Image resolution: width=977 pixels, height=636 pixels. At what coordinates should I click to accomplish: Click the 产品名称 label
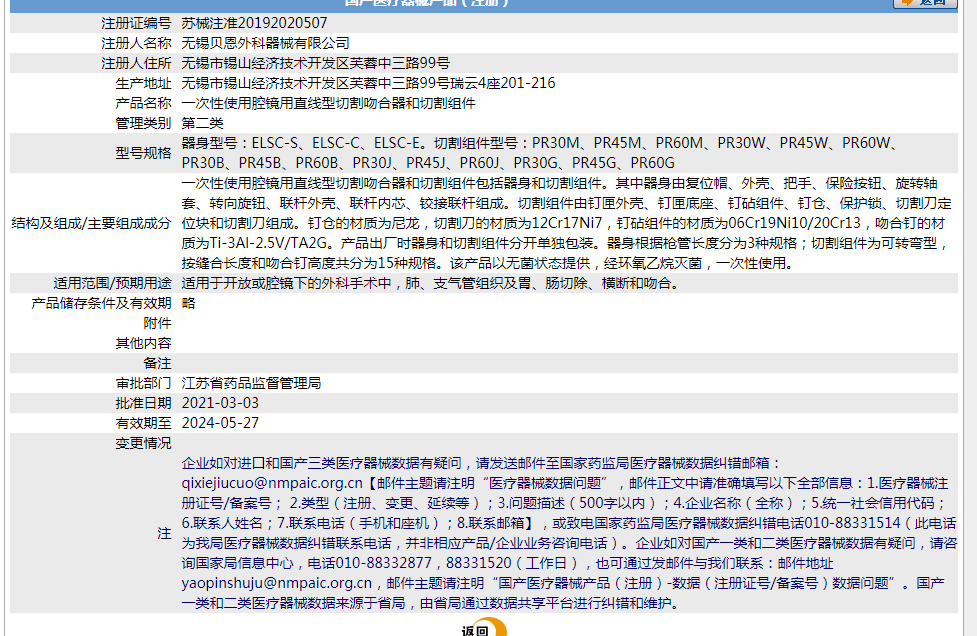pyautogui.click(x=143, y=103)
